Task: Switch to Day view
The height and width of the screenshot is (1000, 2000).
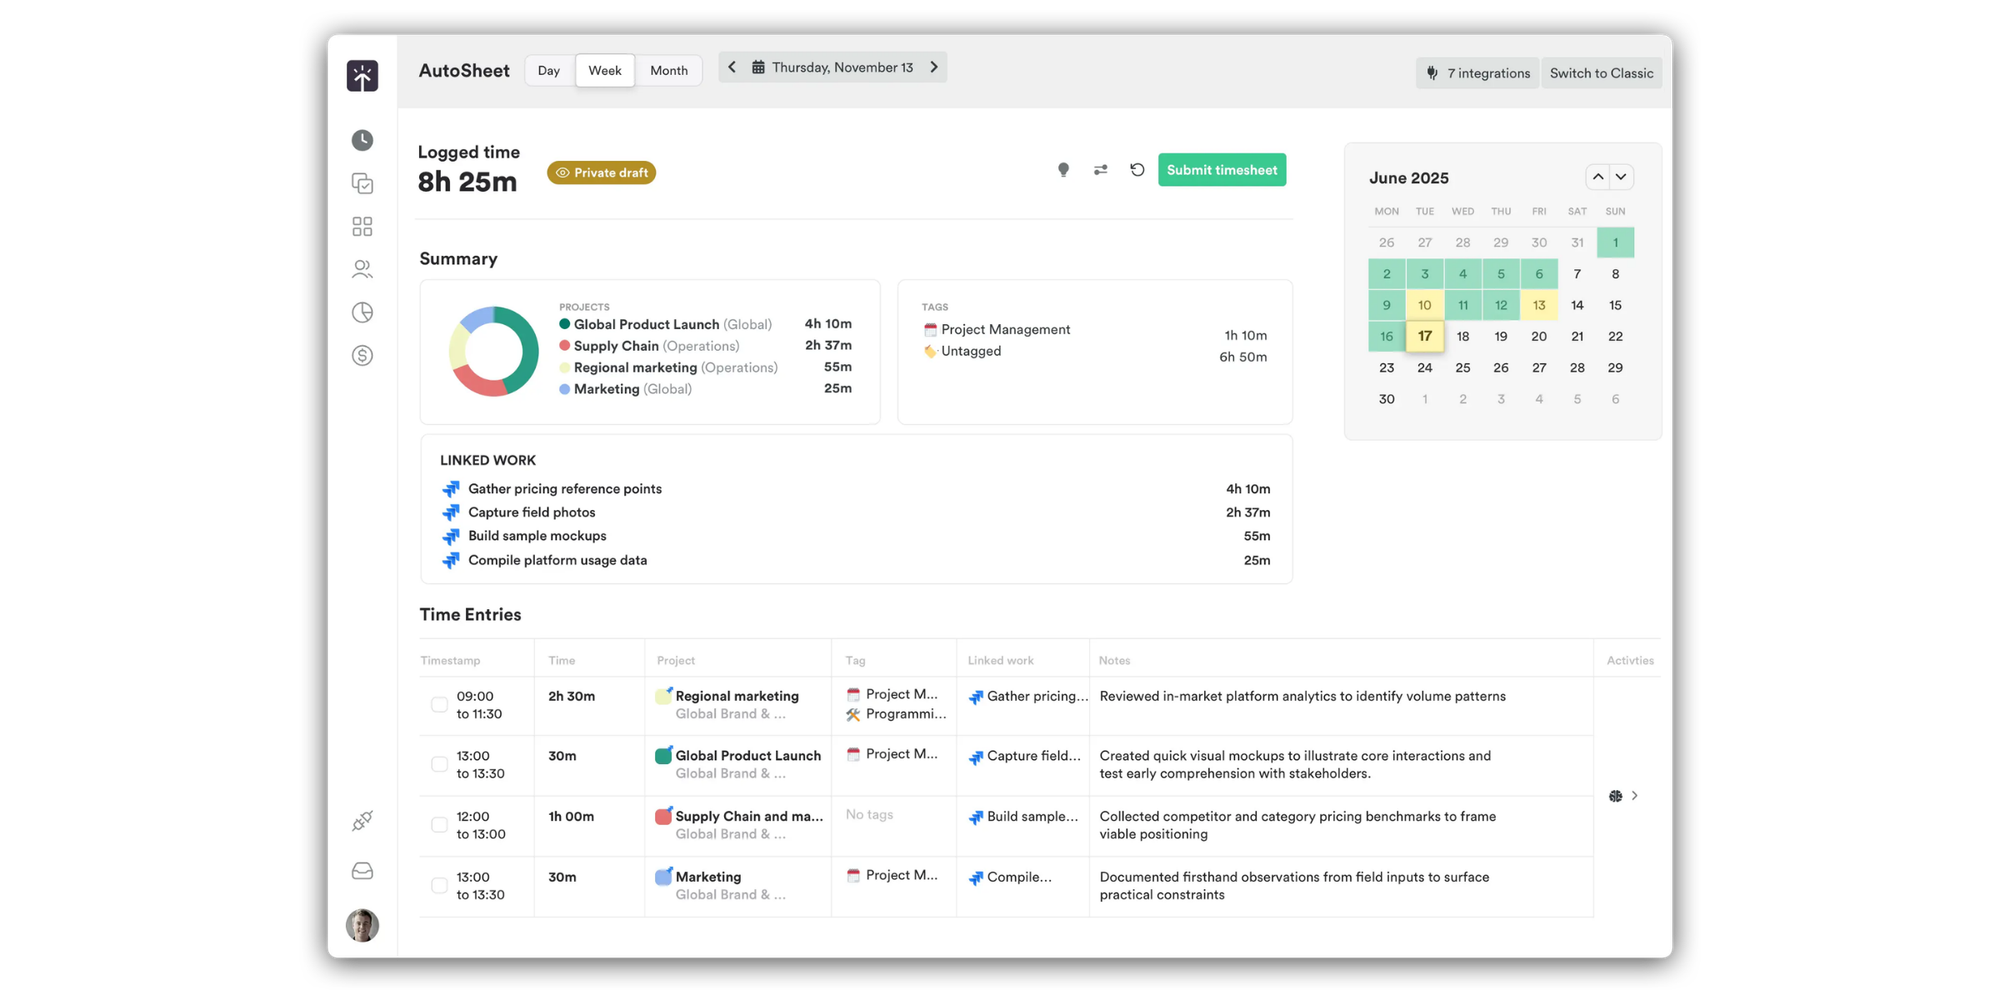Action: (x=549, y=70)
